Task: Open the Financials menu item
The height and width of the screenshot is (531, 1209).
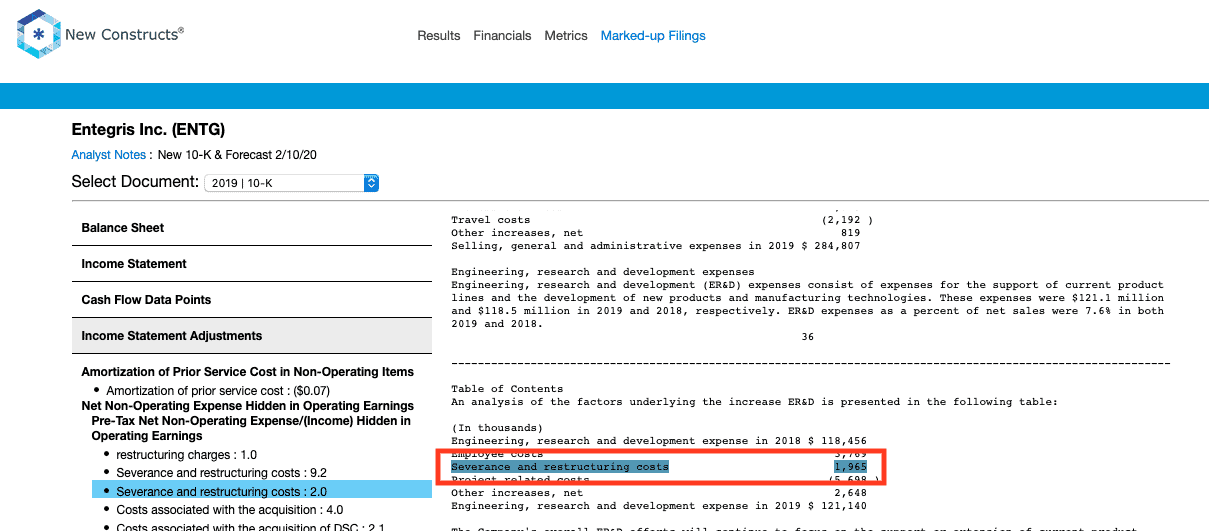Action: [502, 36]
